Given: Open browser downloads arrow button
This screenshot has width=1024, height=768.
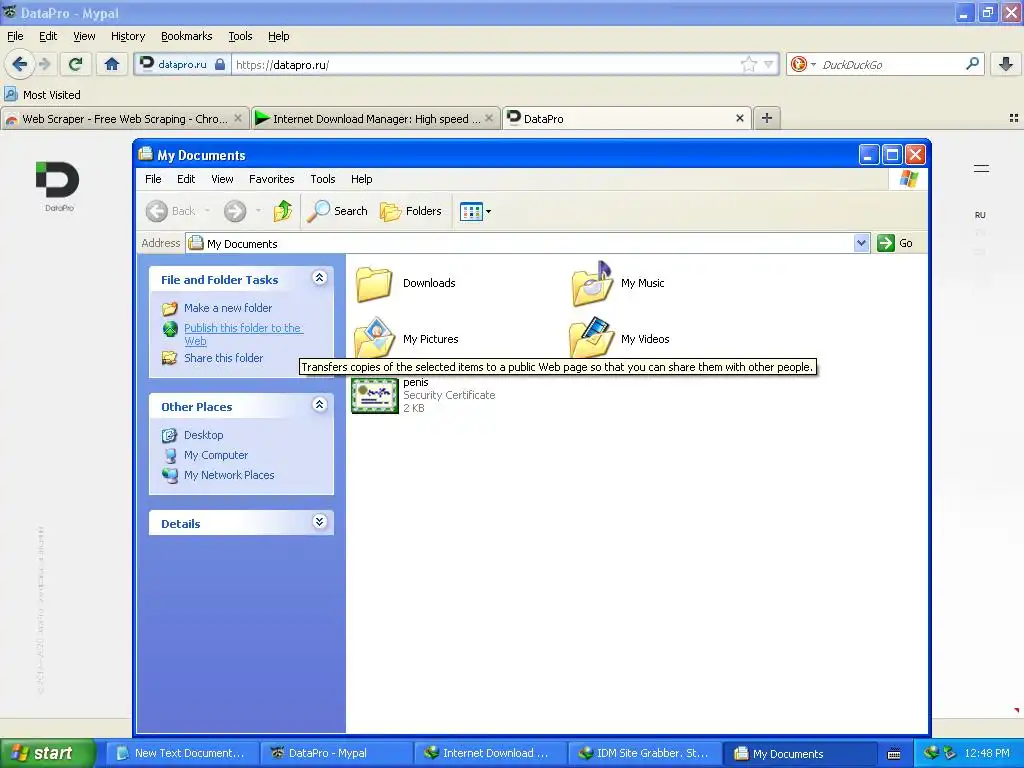Looking at the screenshot, I should coord(1006,64).
